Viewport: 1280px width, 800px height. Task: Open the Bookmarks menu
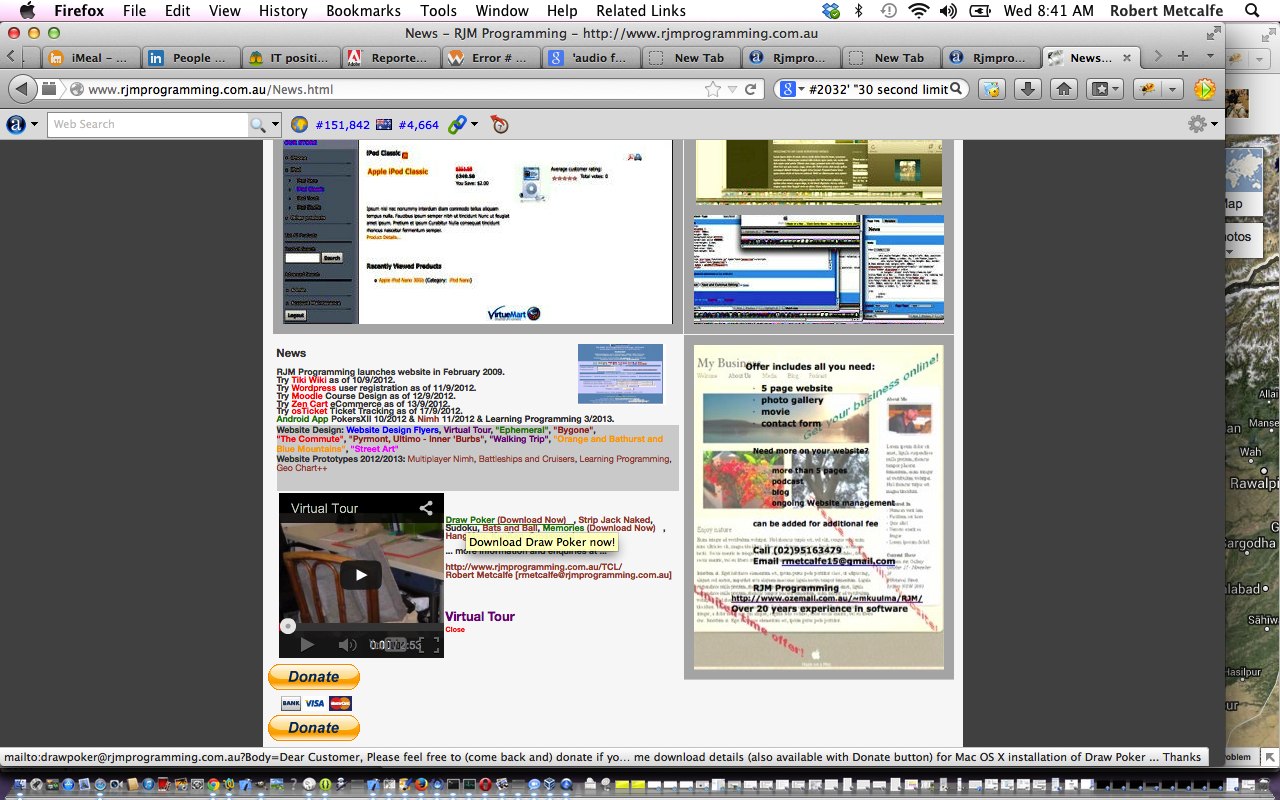[364, 11]
